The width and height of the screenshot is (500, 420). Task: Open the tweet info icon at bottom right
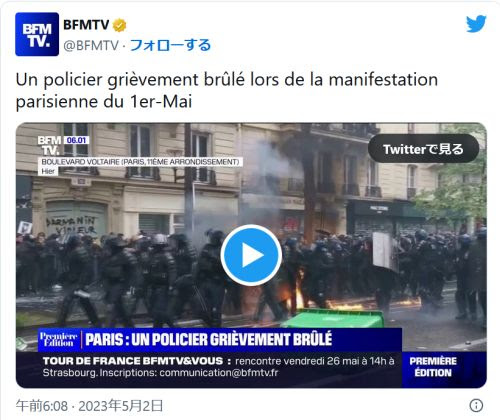click(476, 405)
